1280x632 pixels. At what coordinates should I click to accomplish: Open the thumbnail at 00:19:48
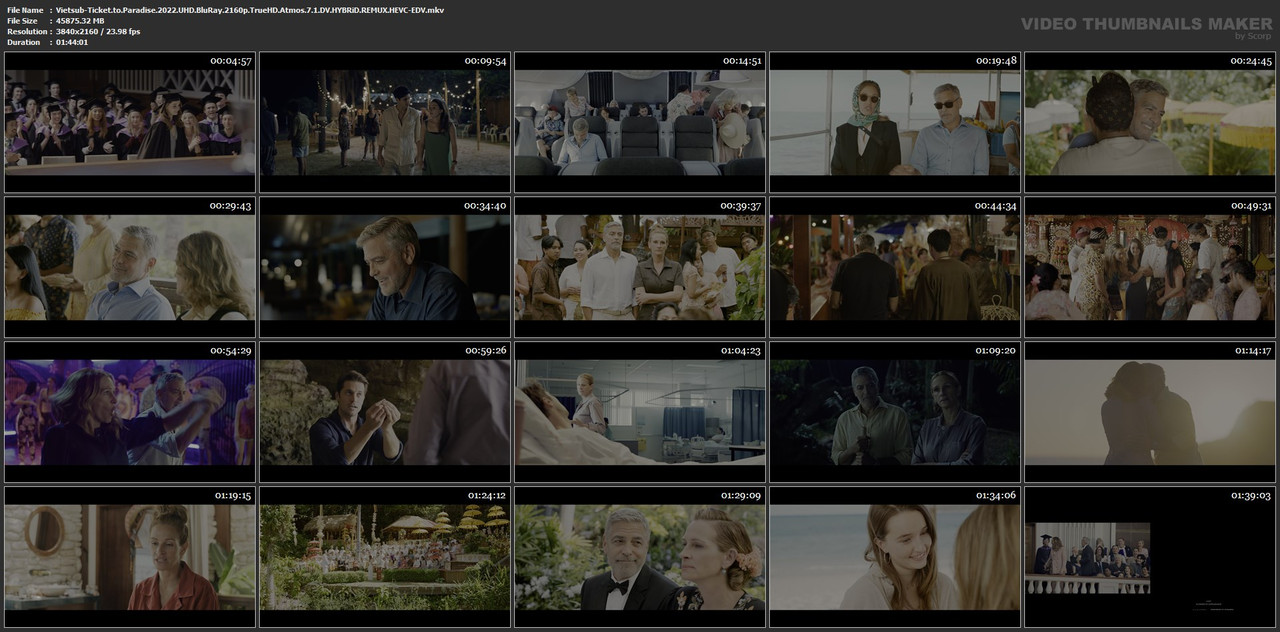[895, 122]
